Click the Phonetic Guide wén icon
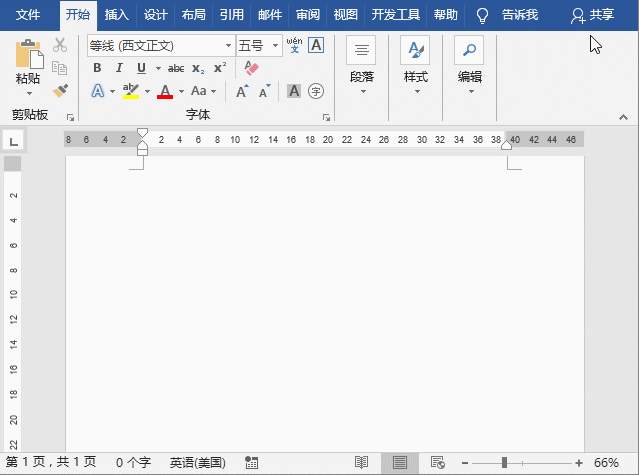Screen dimensions: 639x475 click(x=294, y=45)
